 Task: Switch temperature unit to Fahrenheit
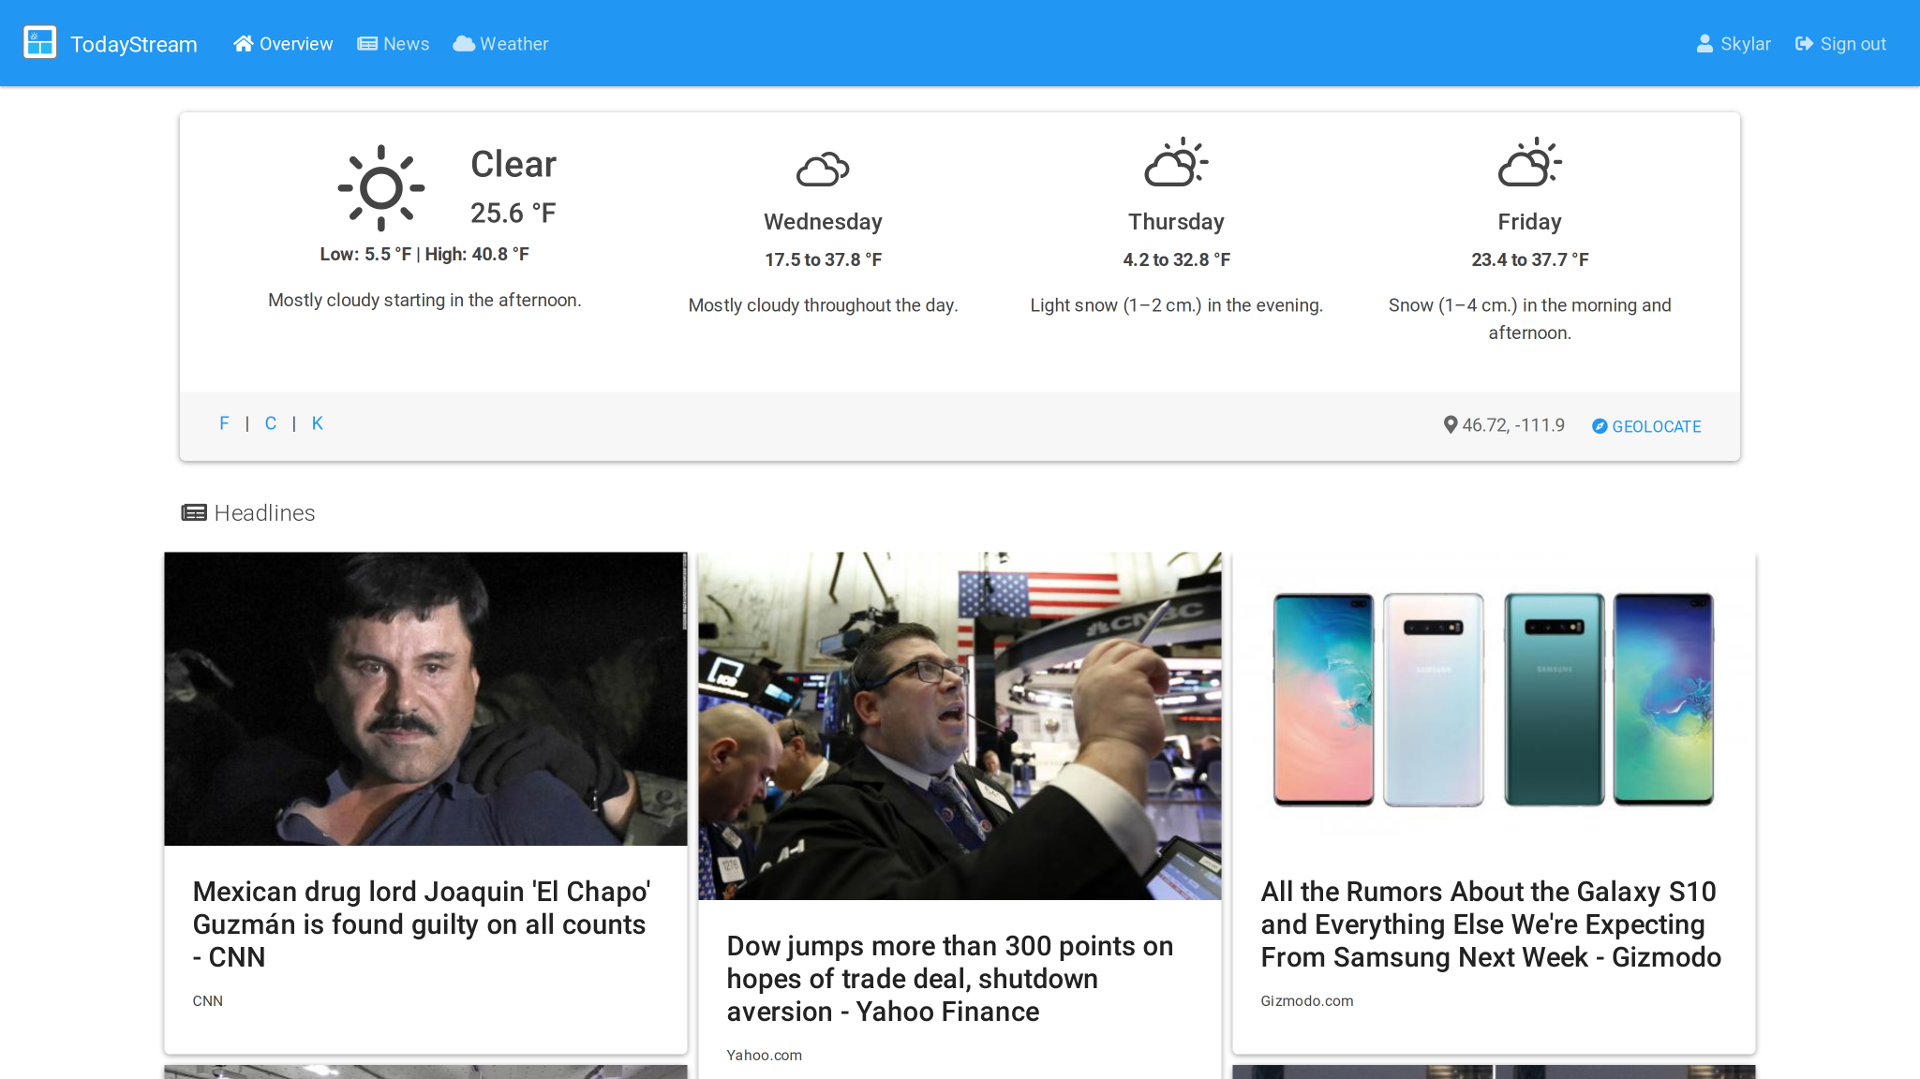coord(224,423)
